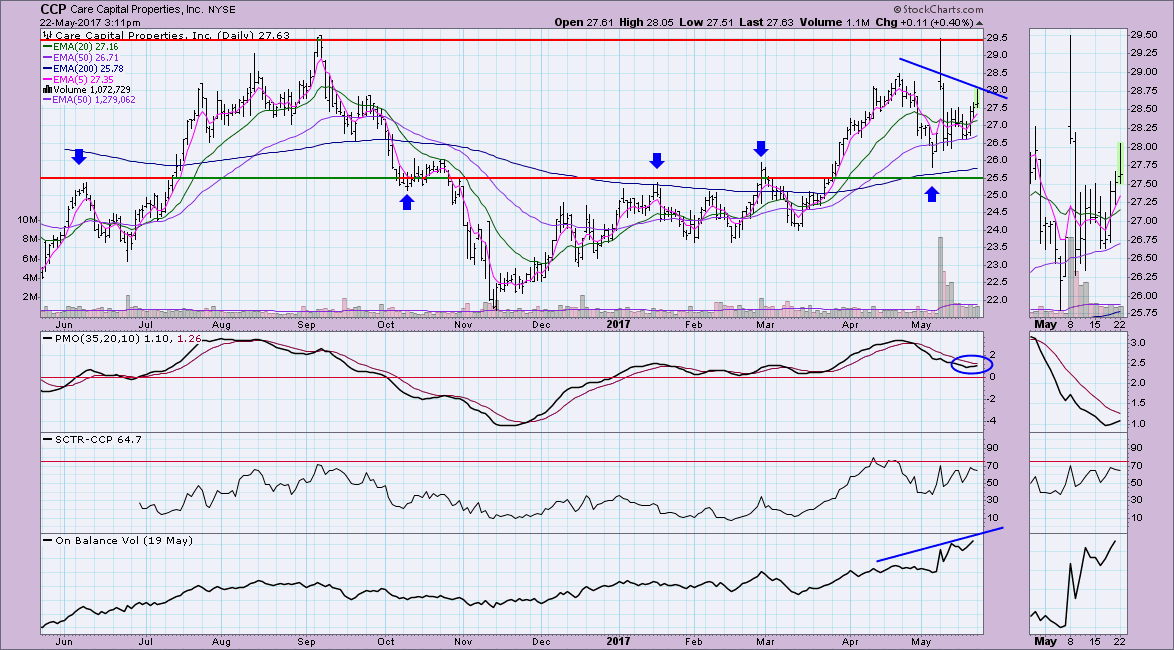Click the blue up arrow under May price
This screenshot has height=650, width=1174.
(932, 194)
